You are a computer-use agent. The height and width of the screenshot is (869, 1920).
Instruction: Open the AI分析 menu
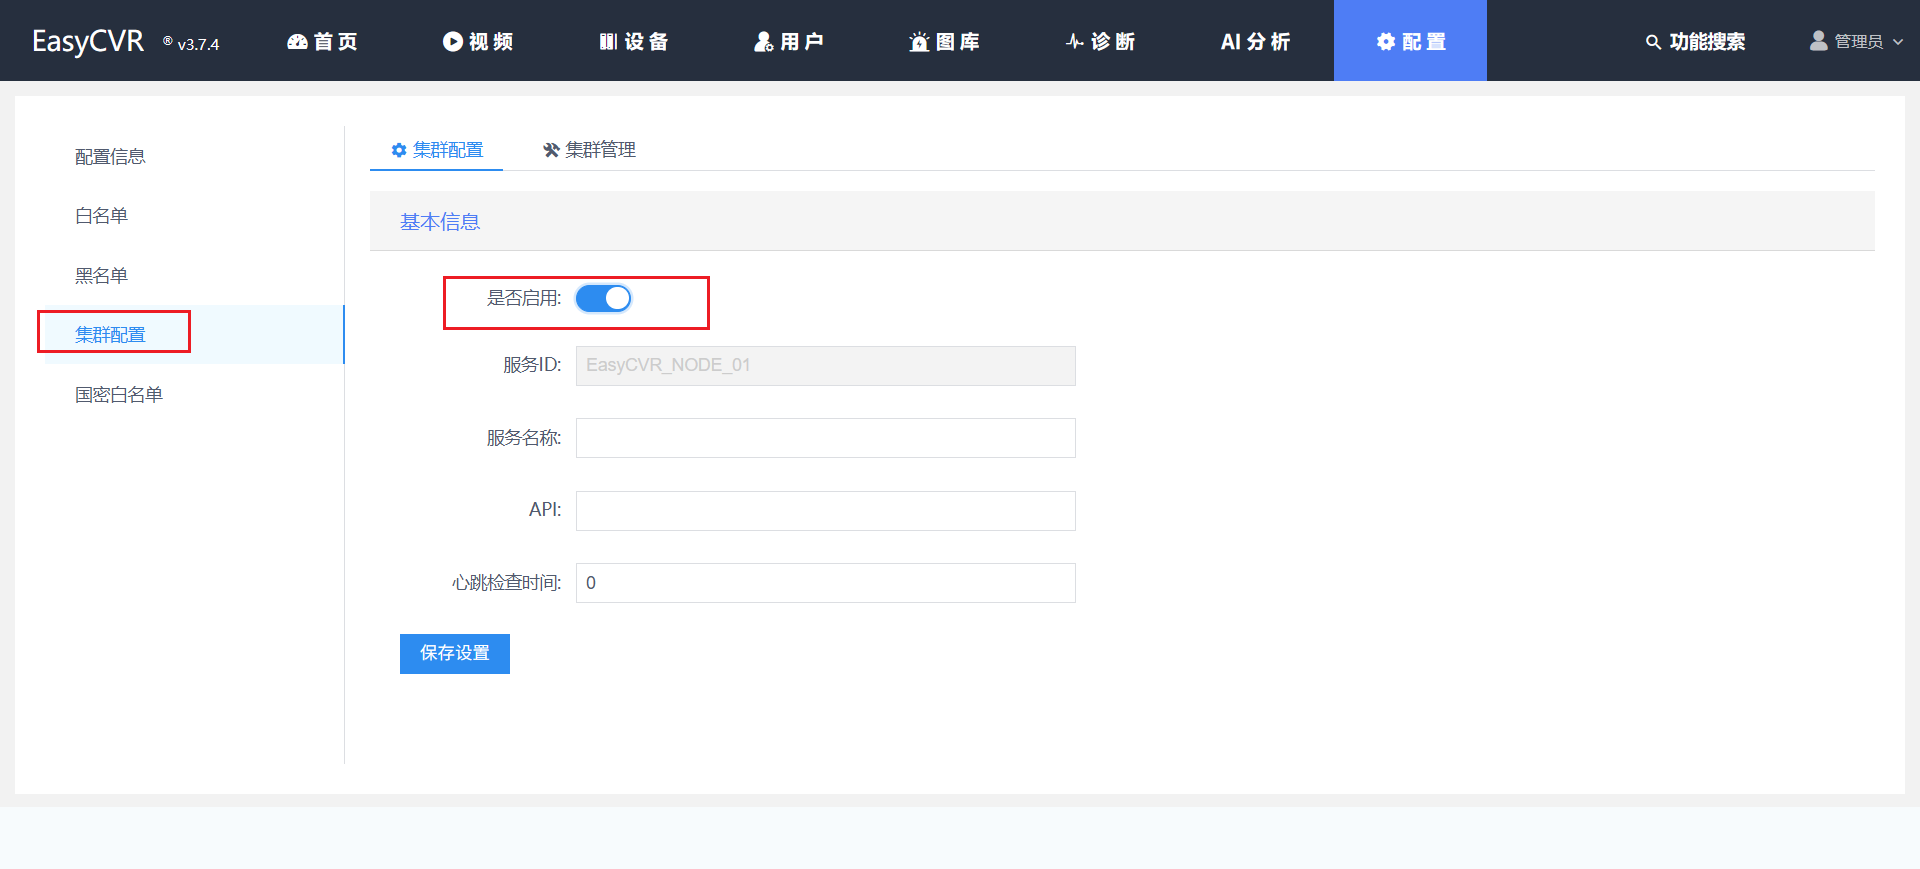pyautogui.click(x=1255, y=42)
